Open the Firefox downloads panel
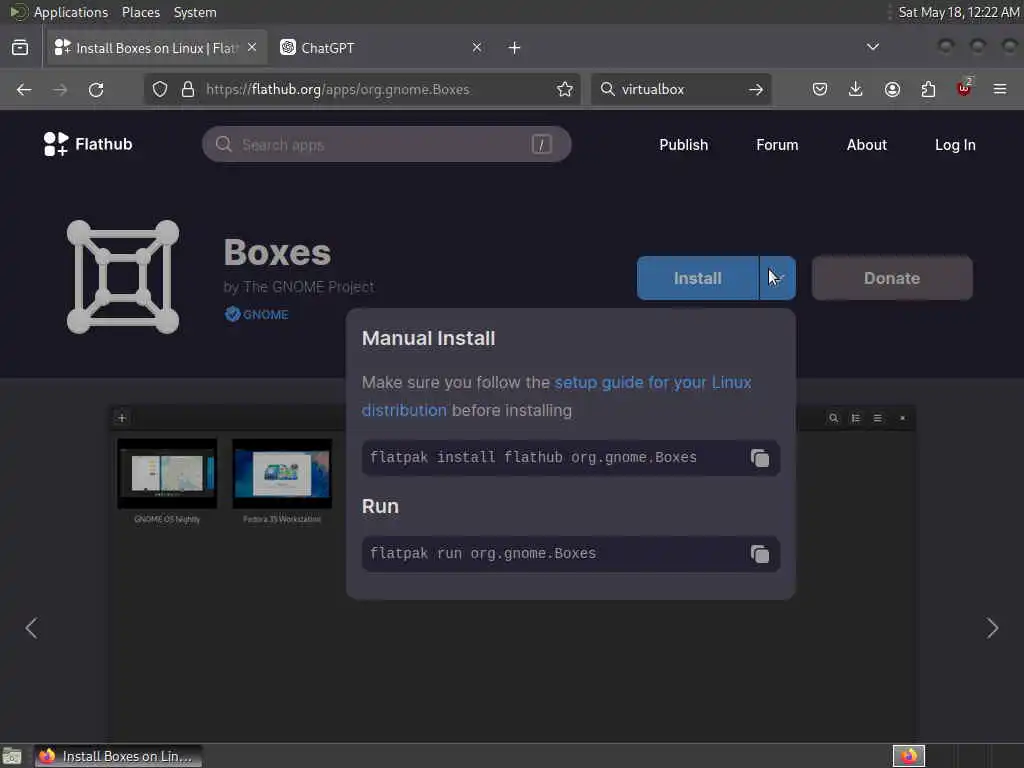Viewport: 1024px width, 768px height. point(856,89)
